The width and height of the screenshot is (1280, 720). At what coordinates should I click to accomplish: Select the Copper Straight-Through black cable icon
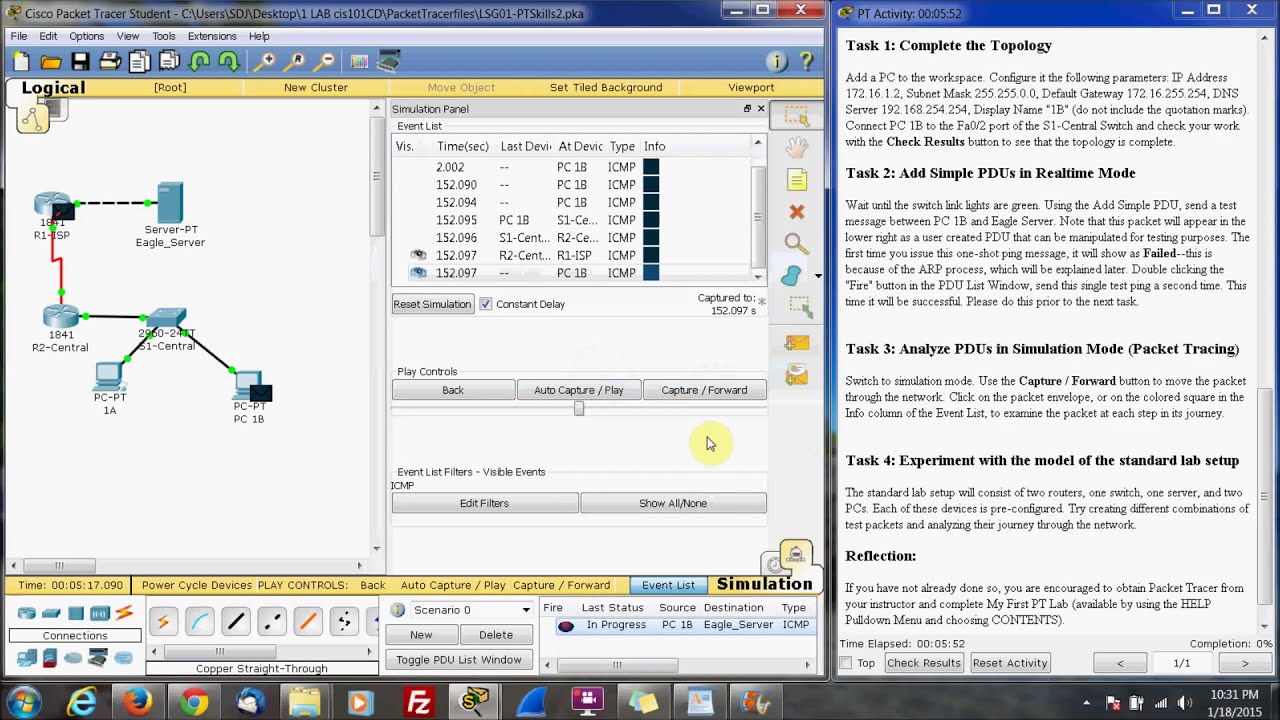(x=235, y=622)
